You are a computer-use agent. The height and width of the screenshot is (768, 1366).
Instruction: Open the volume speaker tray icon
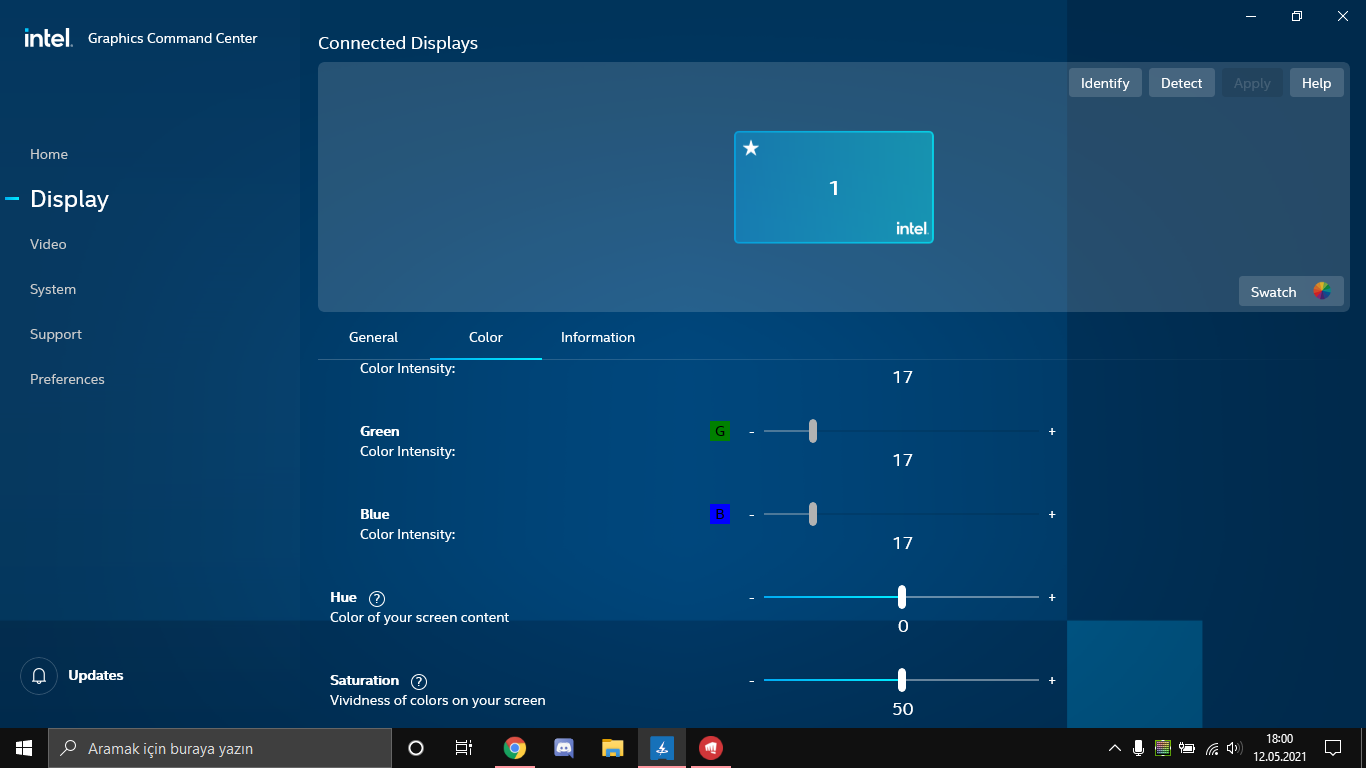pos(1234,748)
